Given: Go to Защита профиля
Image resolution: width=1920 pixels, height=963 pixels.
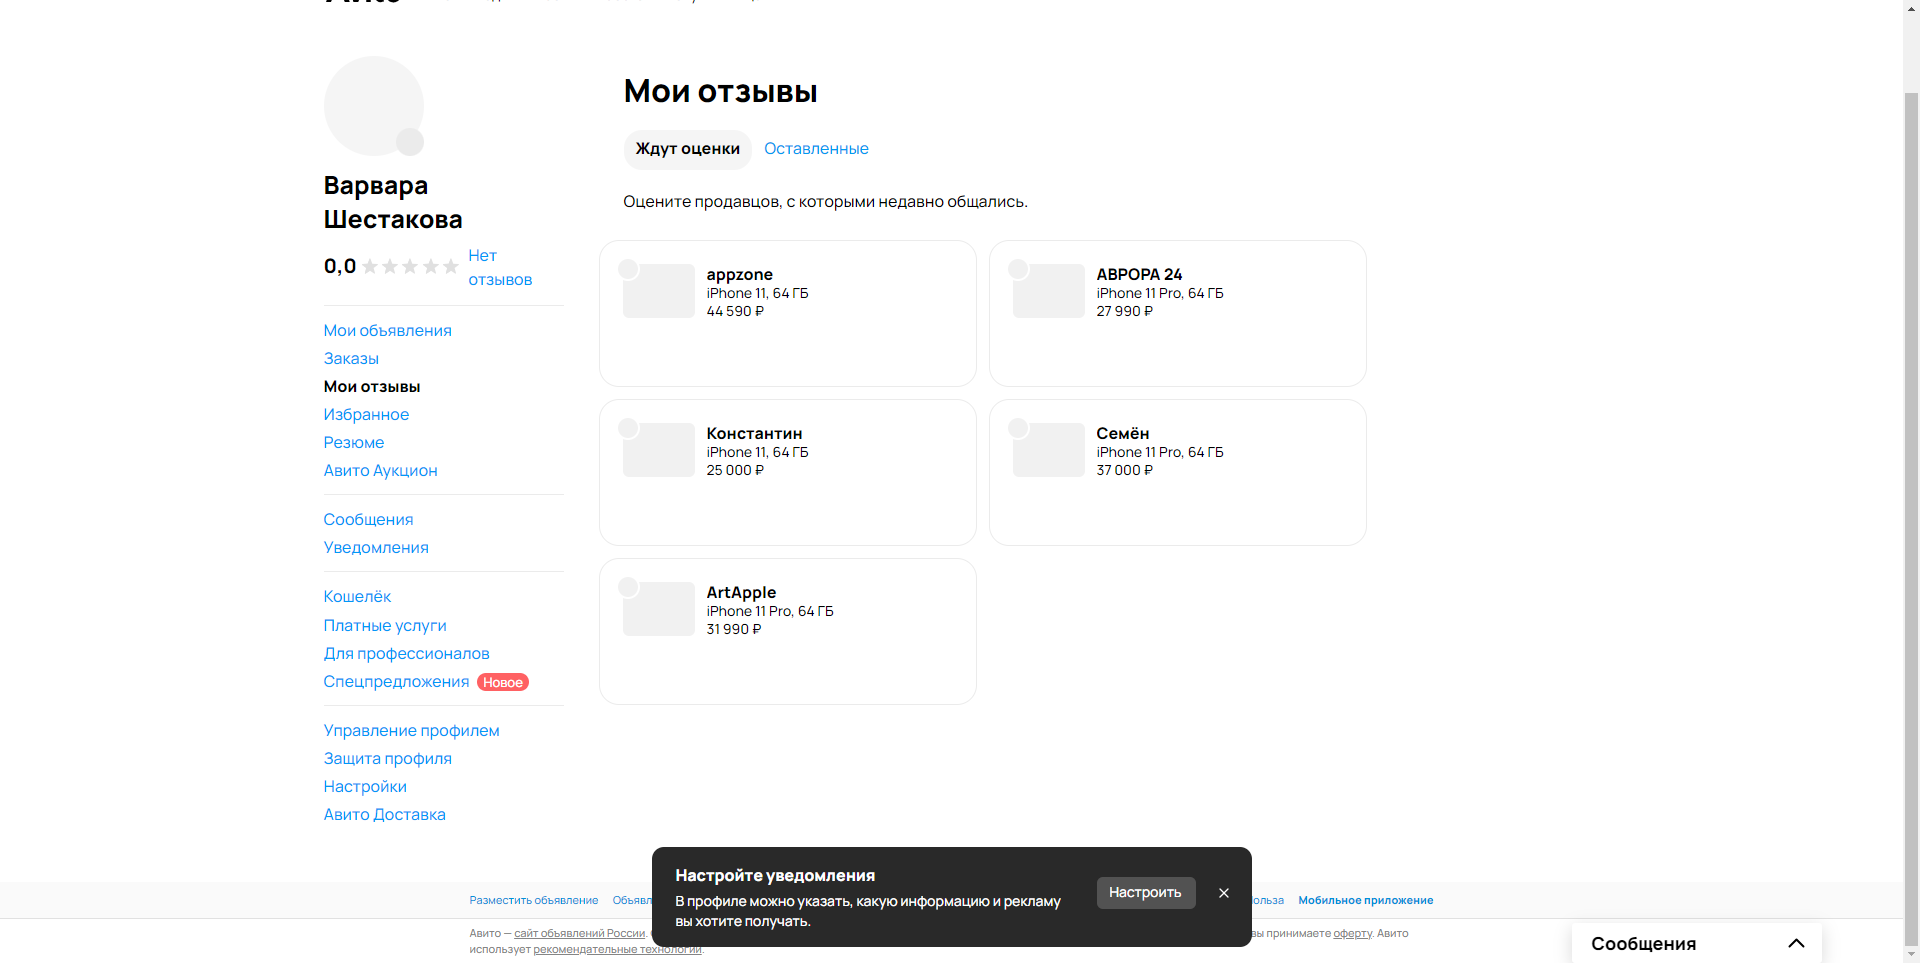Looking at the screenshot, I should pyautogui.click(x=387, y=759).
